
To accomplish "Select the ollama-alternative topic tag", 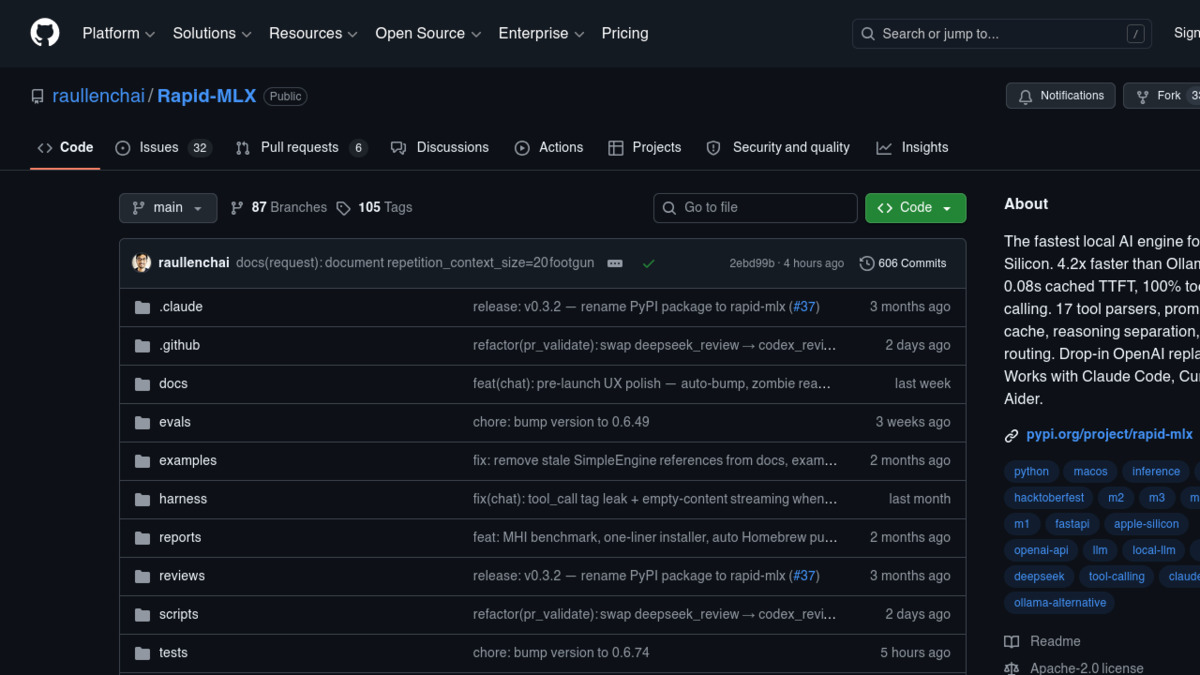I will (x=1060, y=603).
